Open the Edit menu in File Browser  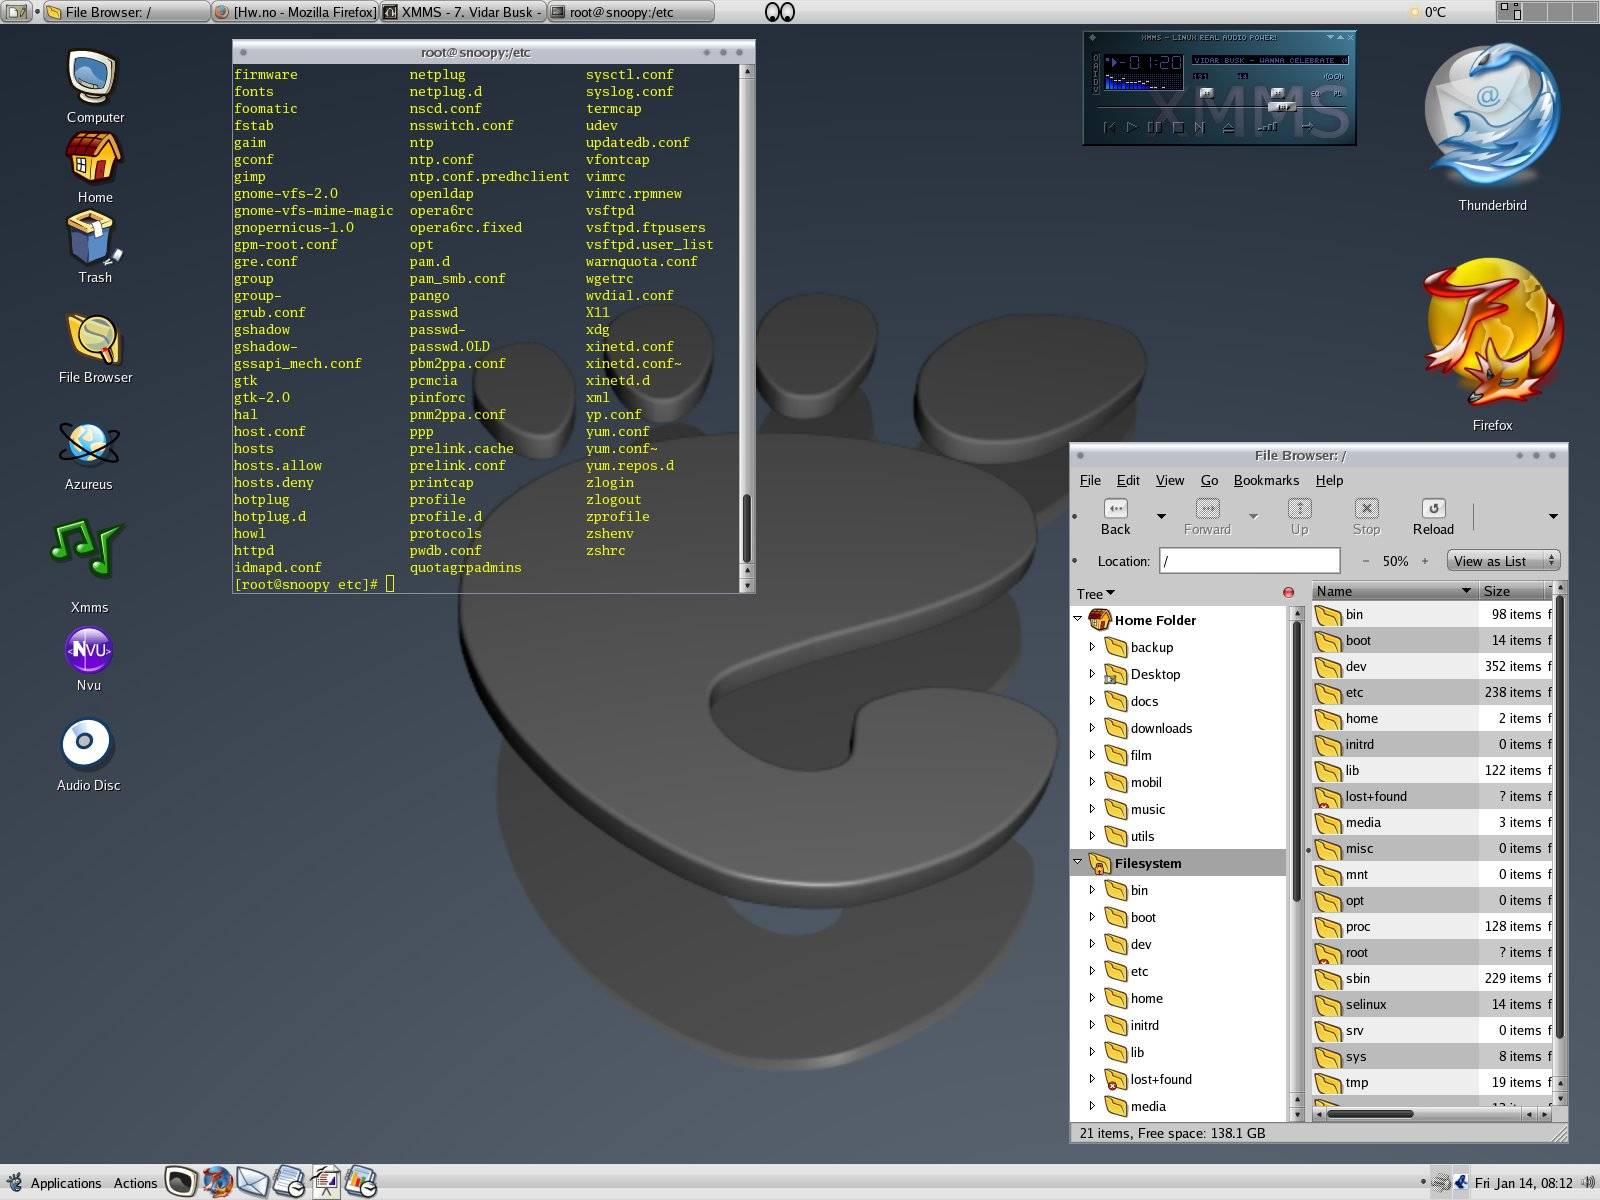click(1128, 480)
